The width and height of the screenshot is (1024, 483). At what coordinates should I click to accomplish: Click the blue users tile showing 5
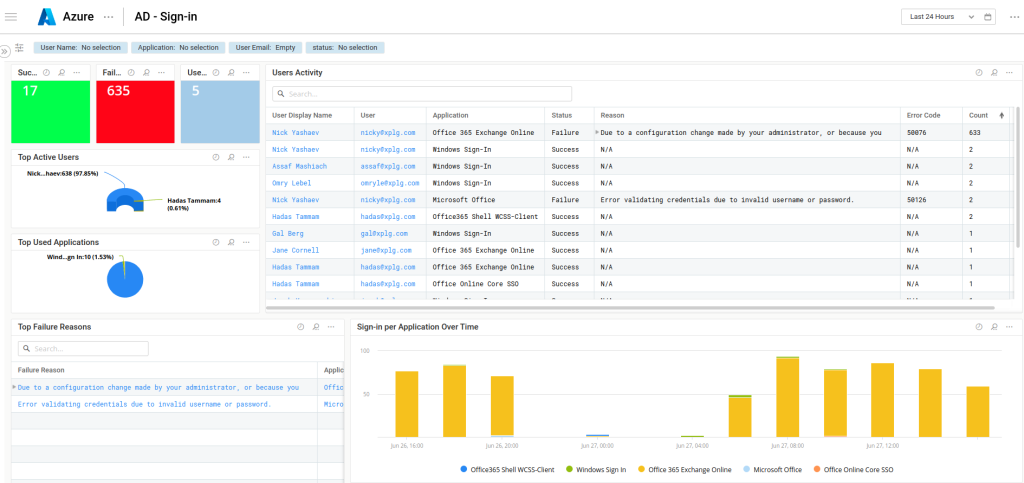219,112
